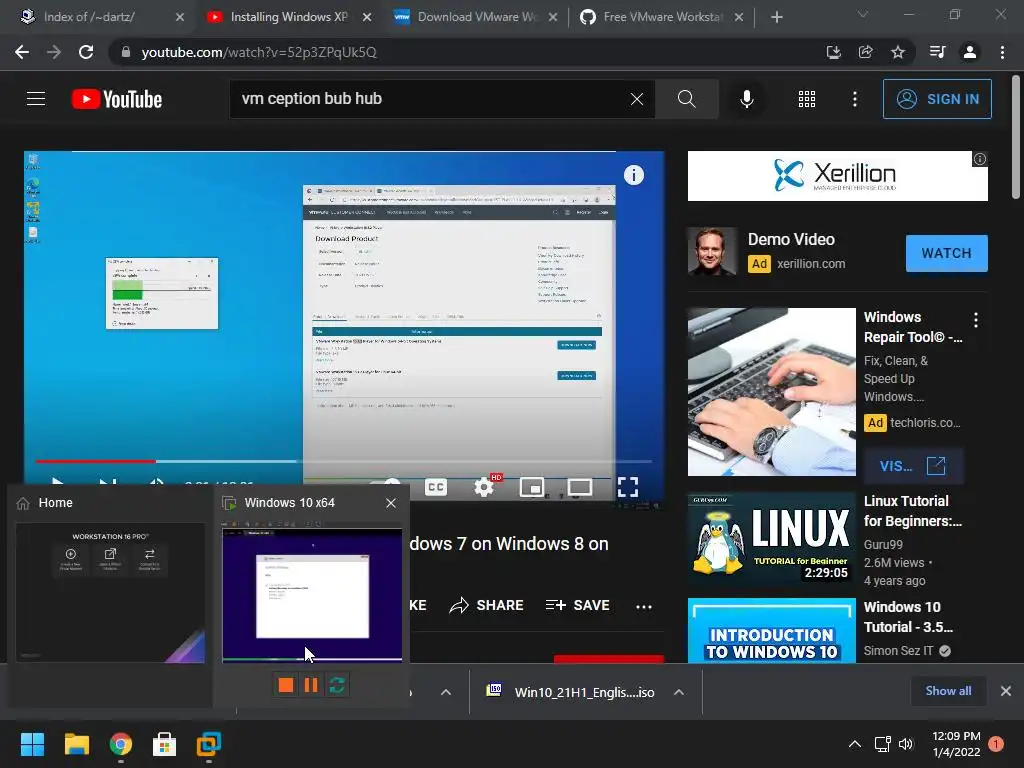Open Linux Tutorial for Beginners thumbnail

click(x=771, y=537)
